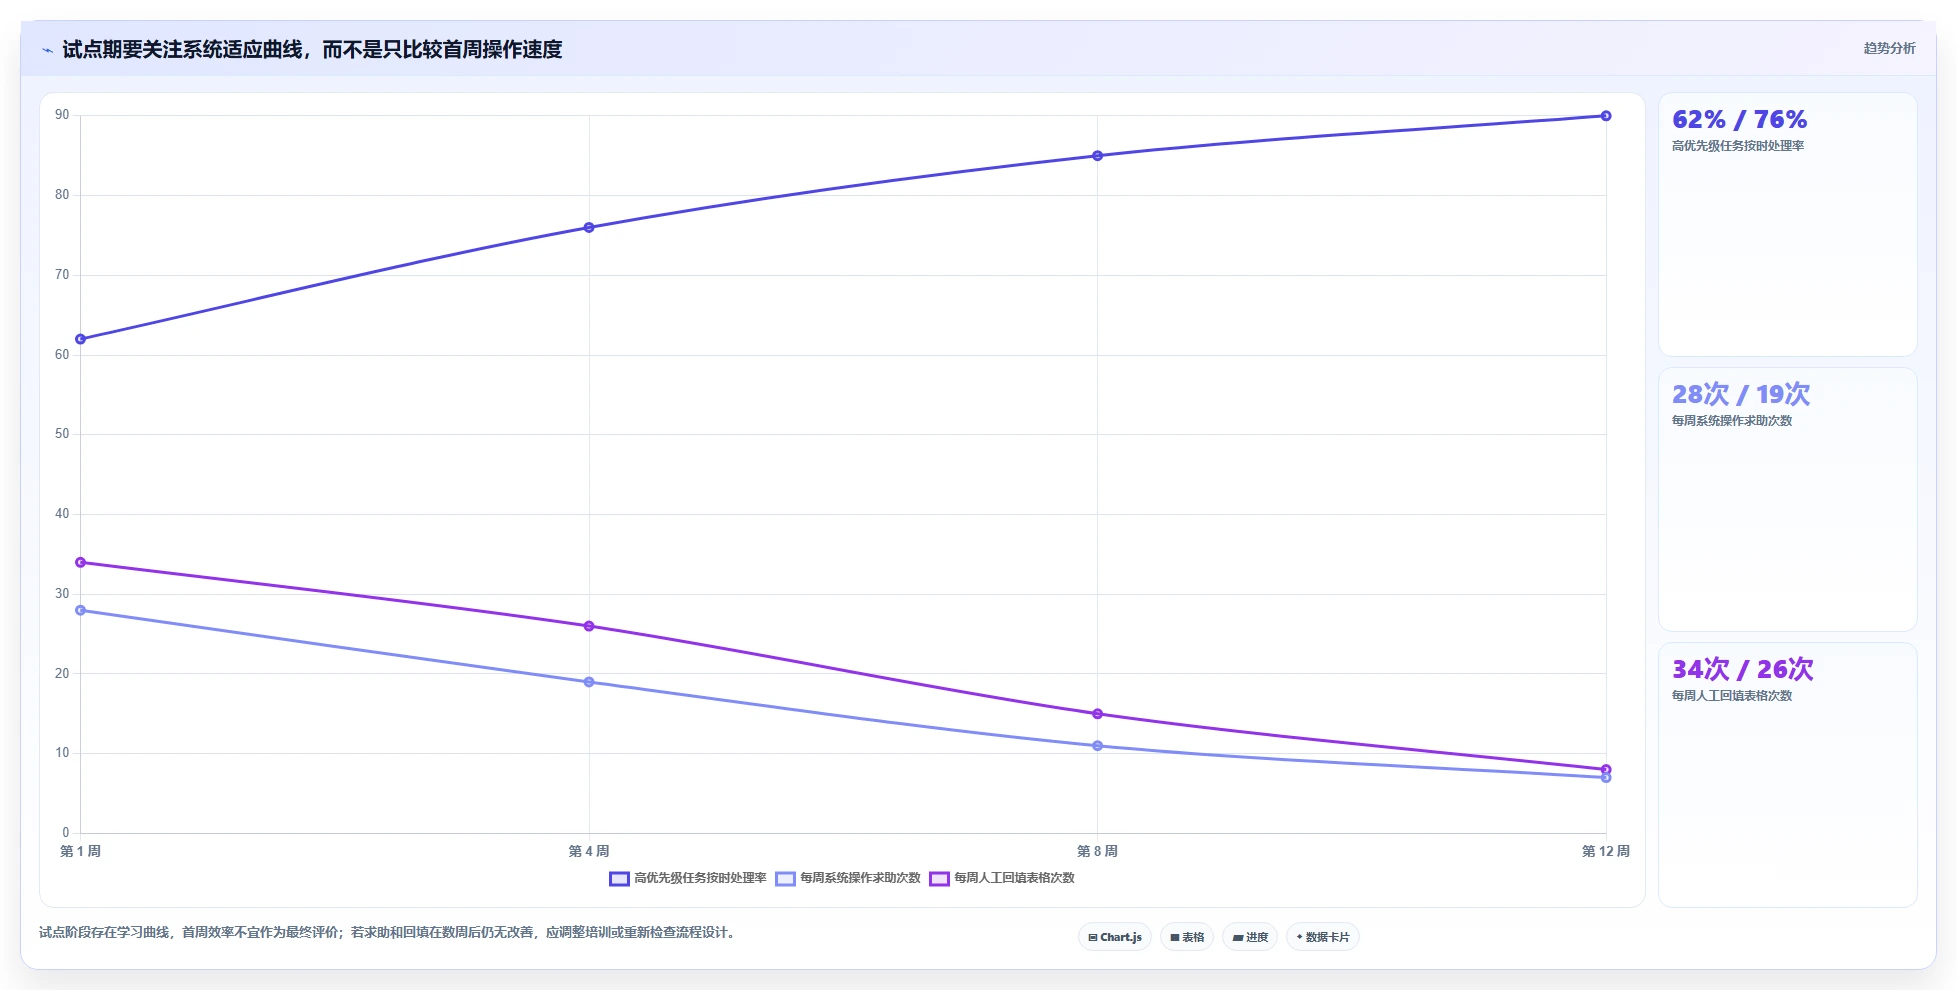Click the 每周系统操作求助次数 card caption
1957x990 pixels.
coord(1732,421)
